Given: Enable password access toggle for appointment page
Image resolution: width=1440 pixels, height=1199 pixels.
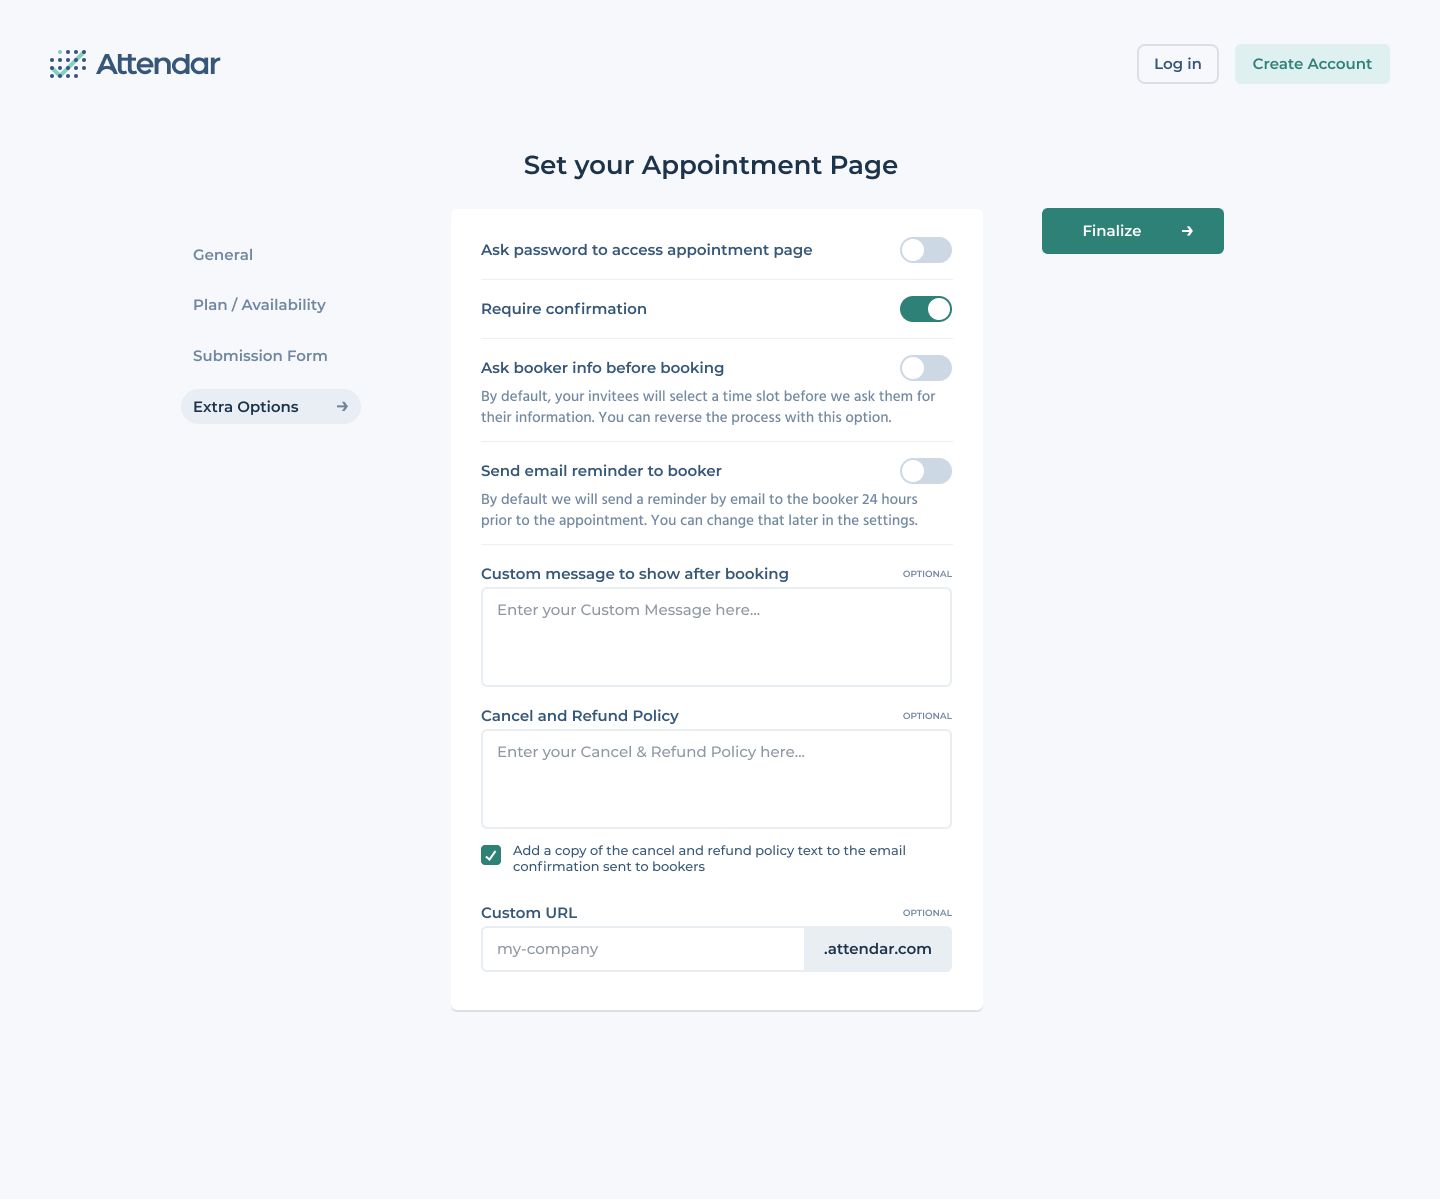Looking at the screenshot, I should pos(925,250).
